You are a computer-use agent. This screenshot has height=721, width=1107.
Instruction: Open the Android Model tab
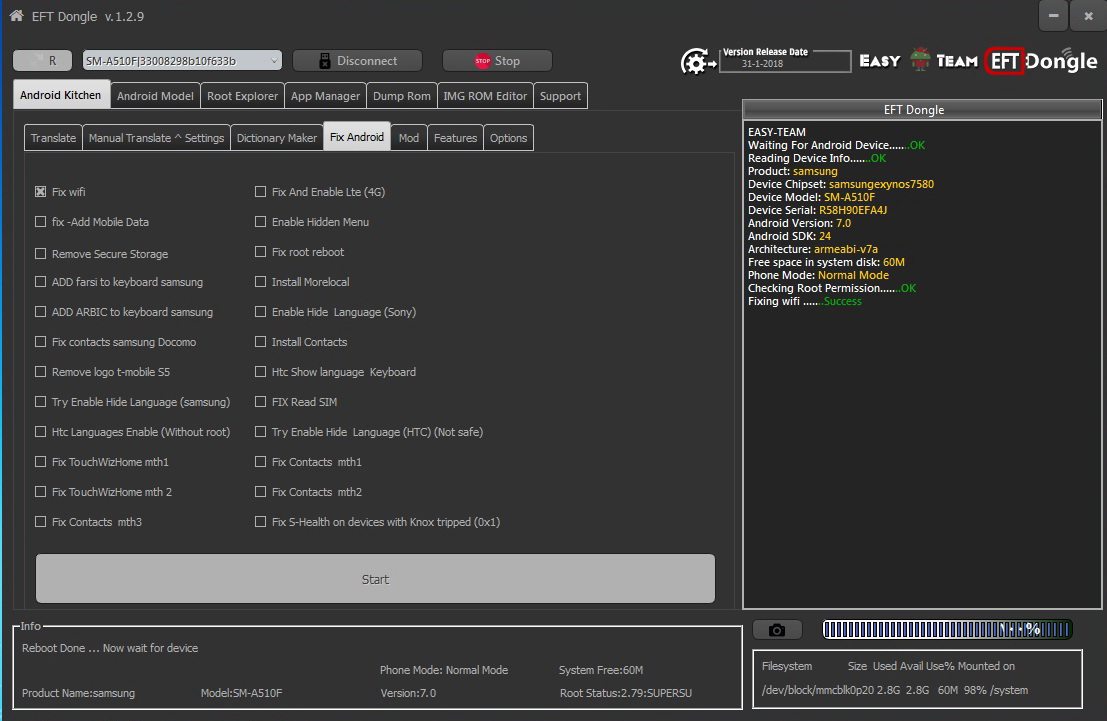click(155, 96)
